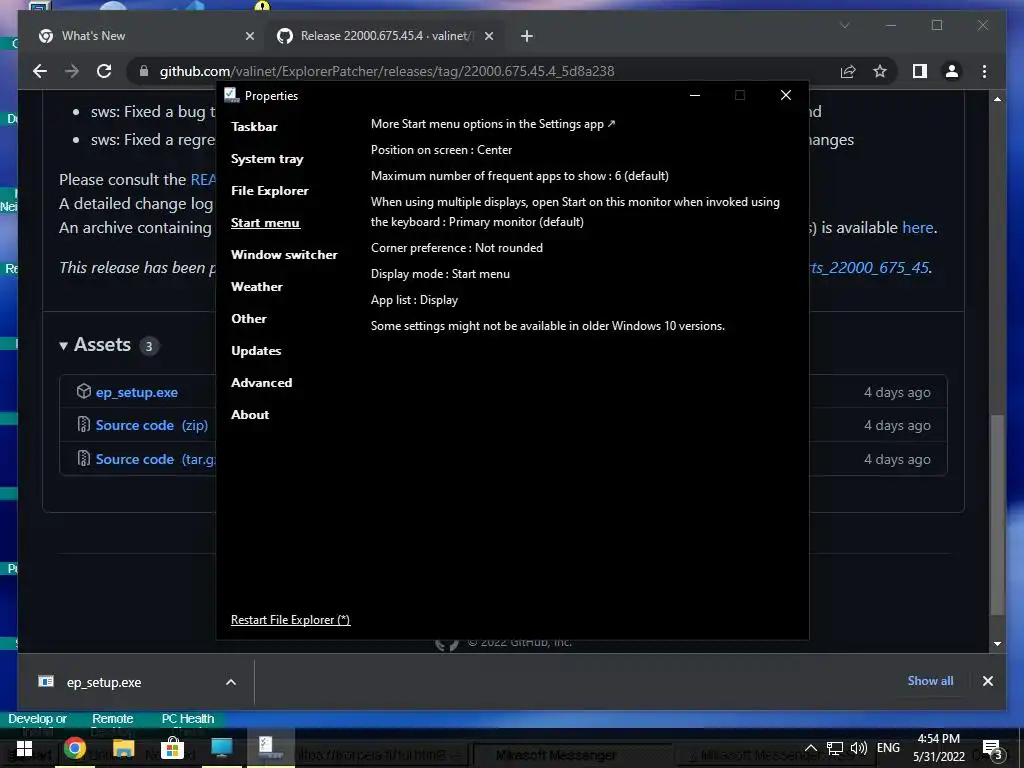Share this page icon in address bar
The image size is (1024, 768).
pos(848,71)
